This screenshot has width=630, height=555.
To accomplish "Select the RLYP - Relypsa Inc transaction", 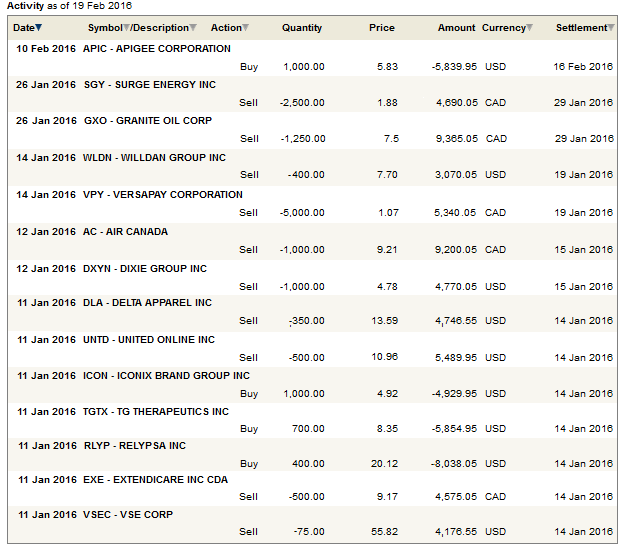I will point(134,446).
